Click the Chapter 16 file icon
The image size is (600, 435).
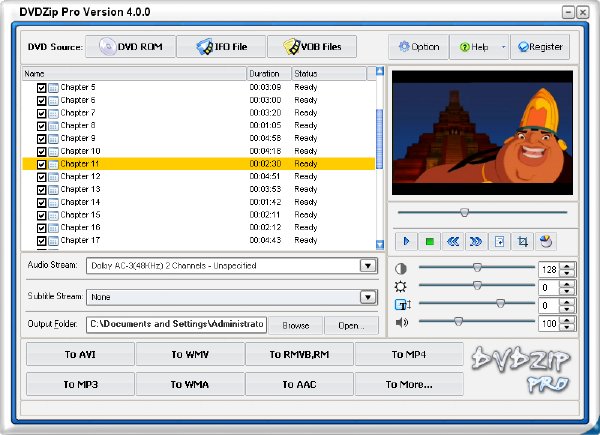(x=54, y=228)
